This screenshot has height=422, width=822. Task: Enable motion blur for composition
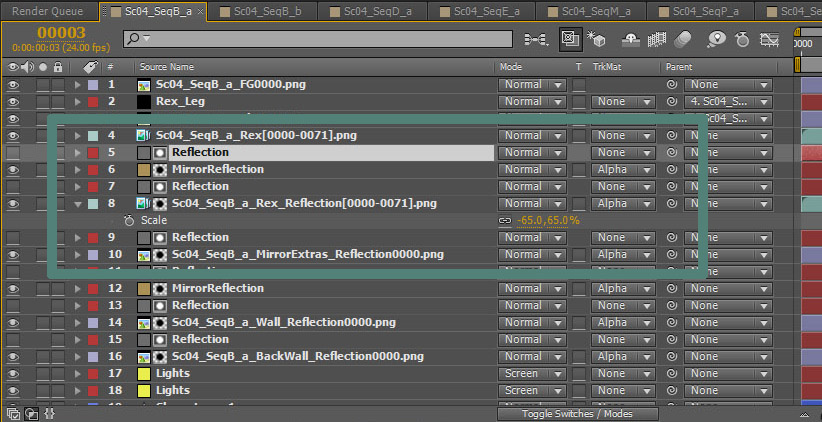(683, 39)
